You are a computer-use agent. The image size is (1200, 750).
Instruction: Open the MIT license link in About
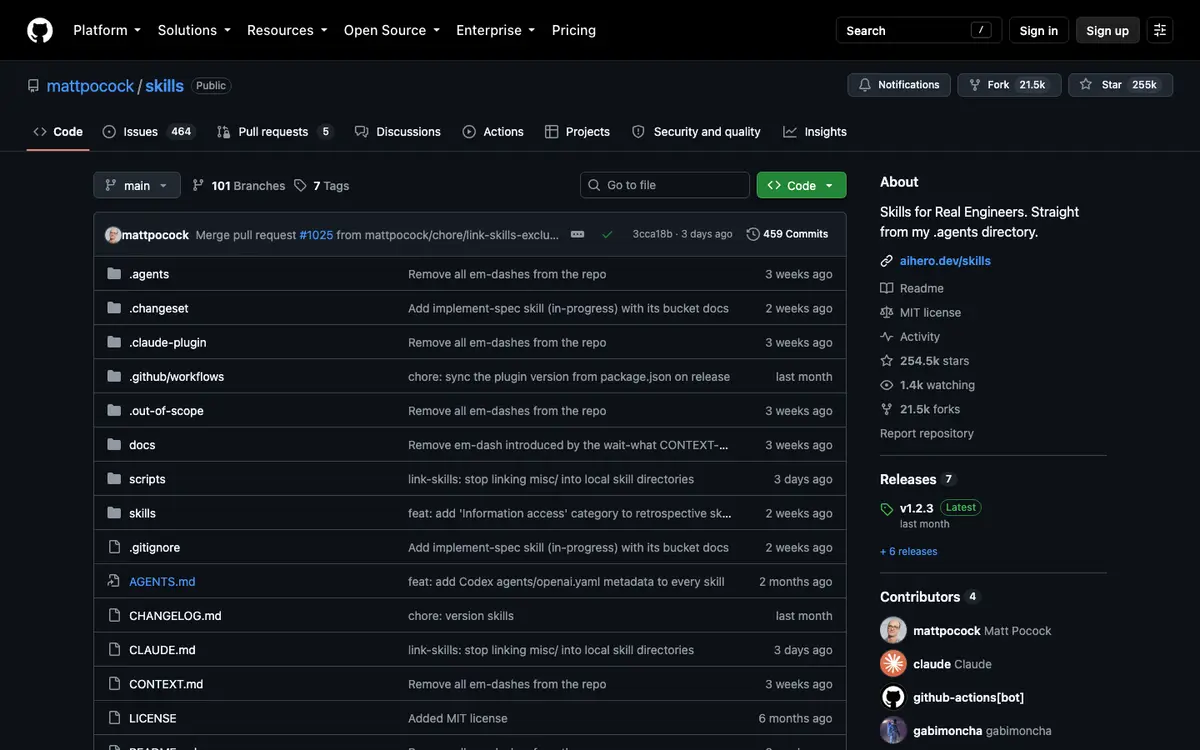pyautogui.click(x=930, y=312)
